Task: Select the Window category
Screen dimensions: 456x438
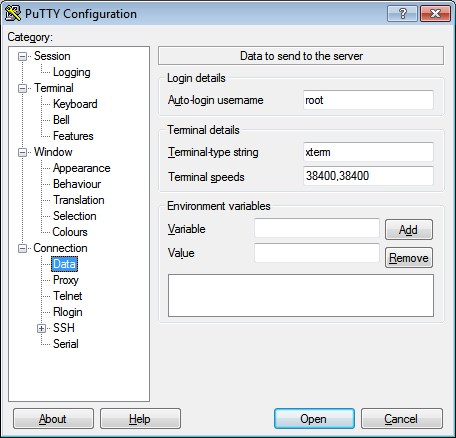Action: click(x=53, y=152)
